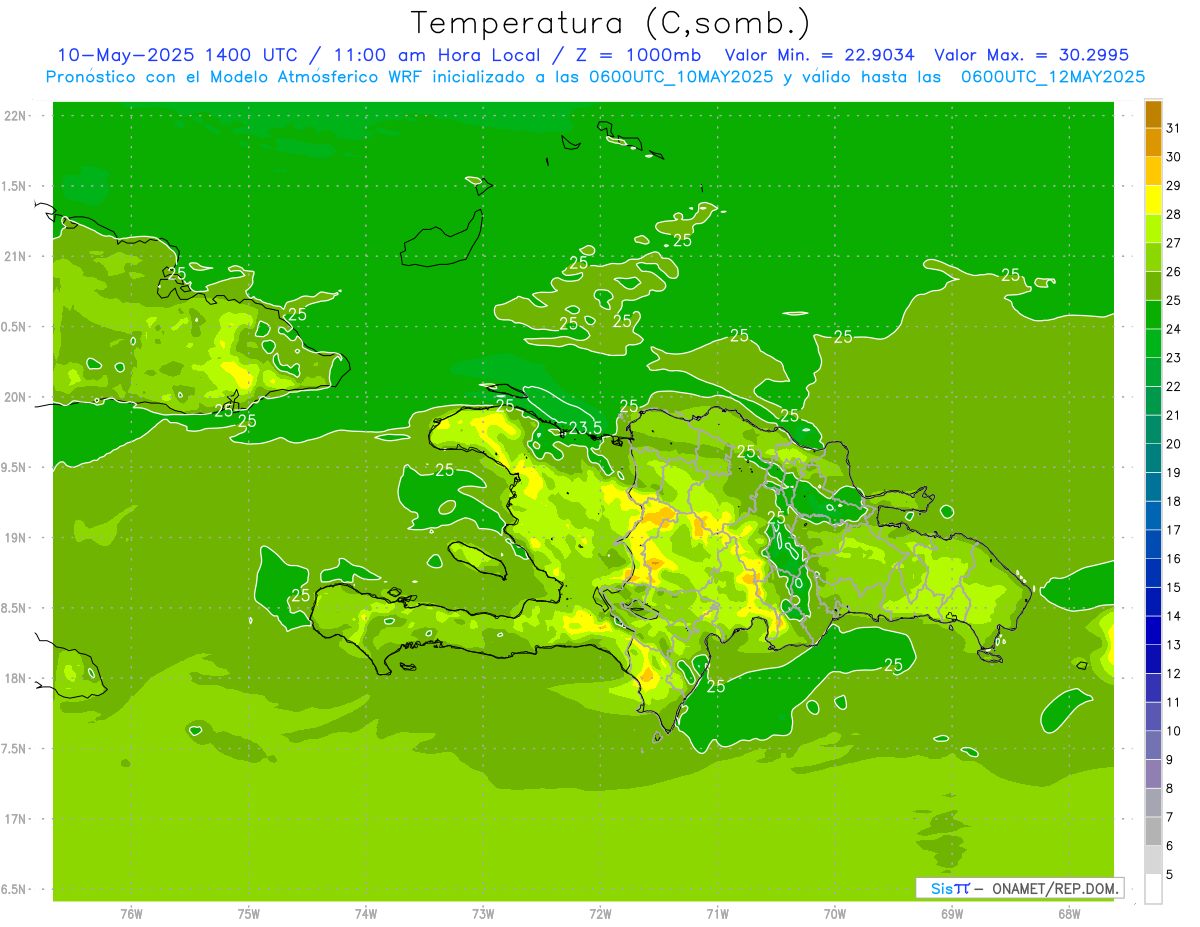
Task: Click the legend value 17
Action: pos(1174,530)
